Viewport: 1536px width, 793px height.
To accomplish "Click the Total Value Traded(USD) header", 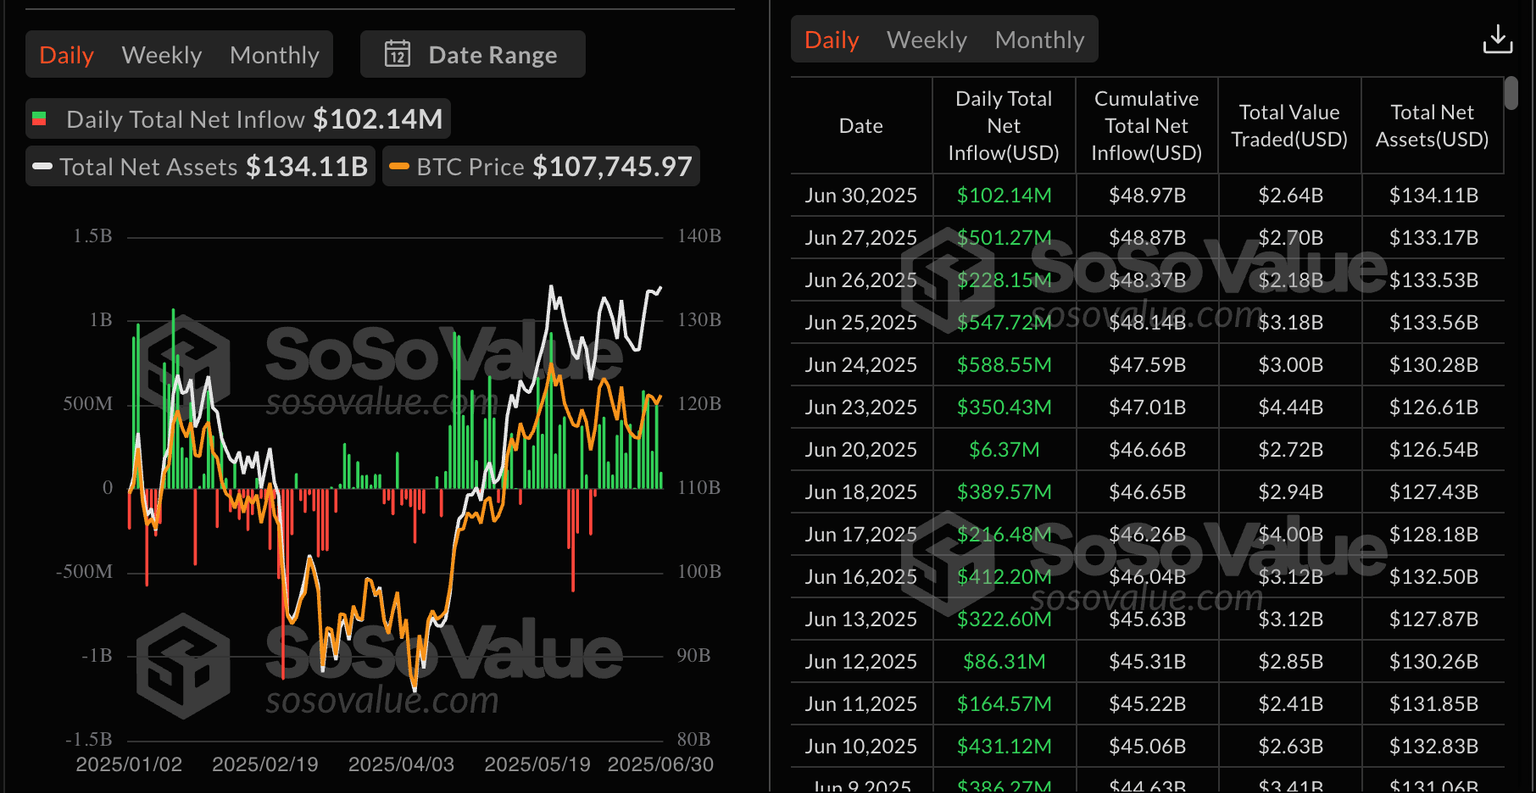I will pos(1290,126).
